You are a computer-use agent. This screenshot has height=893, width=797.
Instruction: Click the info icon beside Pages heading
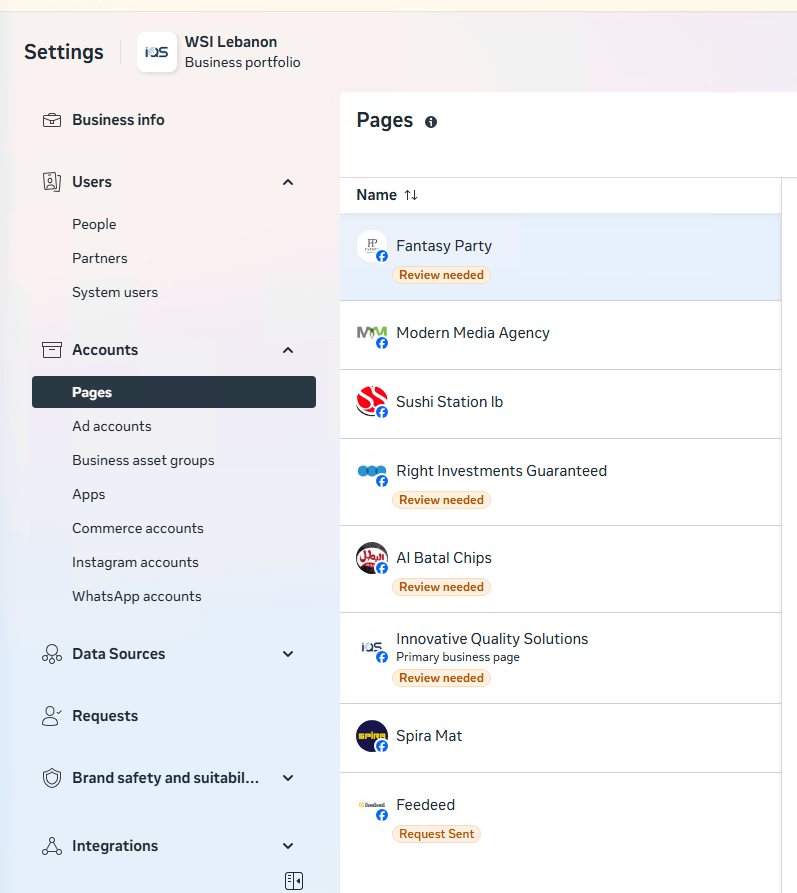tap(431, 122)
